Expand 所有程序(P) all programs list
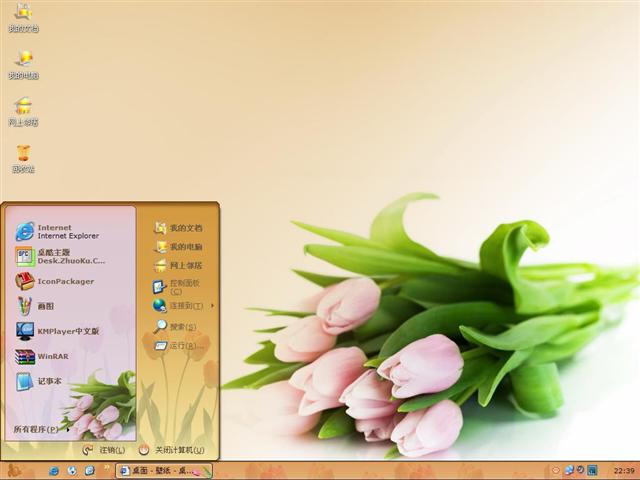The width and height of the screenshot is (640, 480). pos(41,429)
